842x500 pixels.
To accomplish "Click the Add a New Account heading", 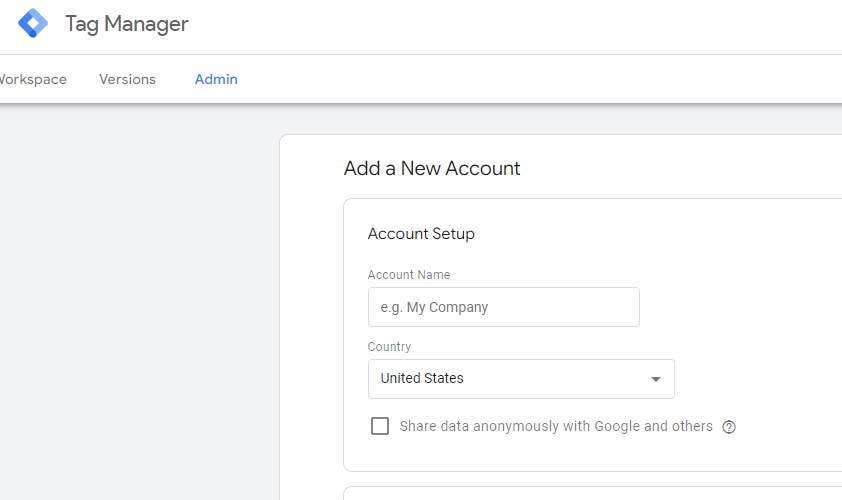I will pos(432,169).
